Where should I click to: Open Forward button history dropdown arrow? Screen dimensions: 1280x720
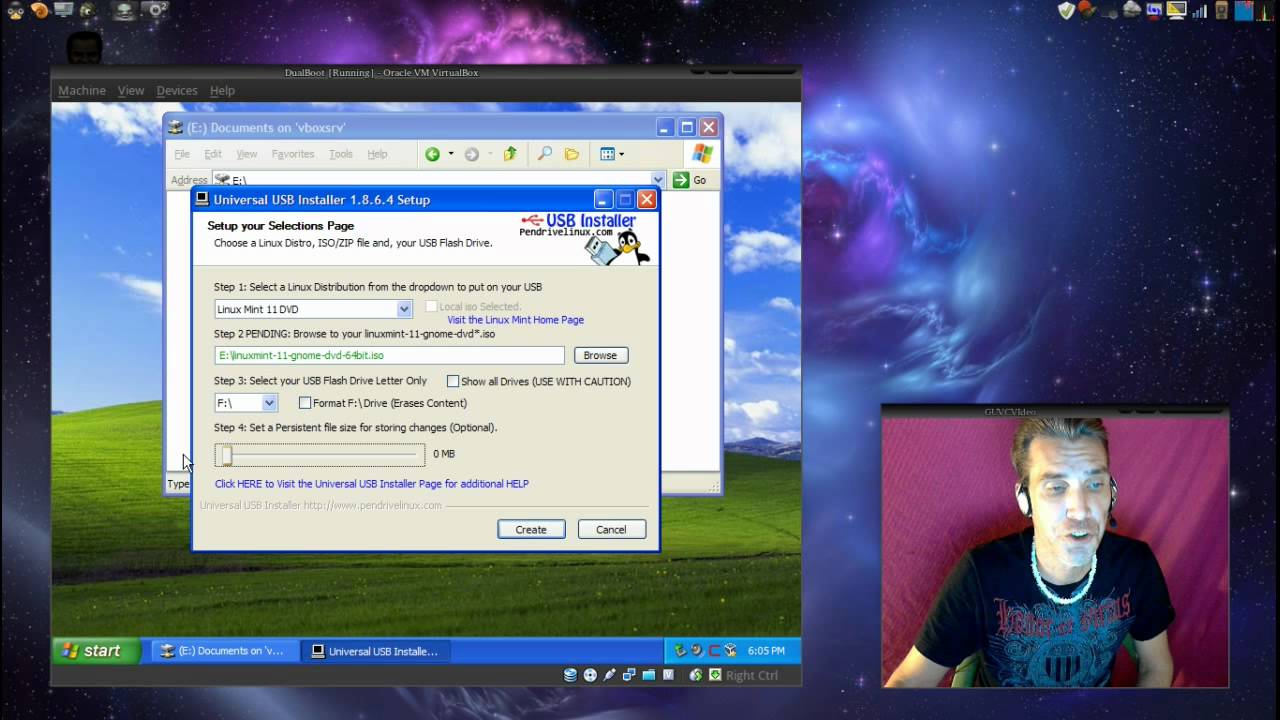490,154
